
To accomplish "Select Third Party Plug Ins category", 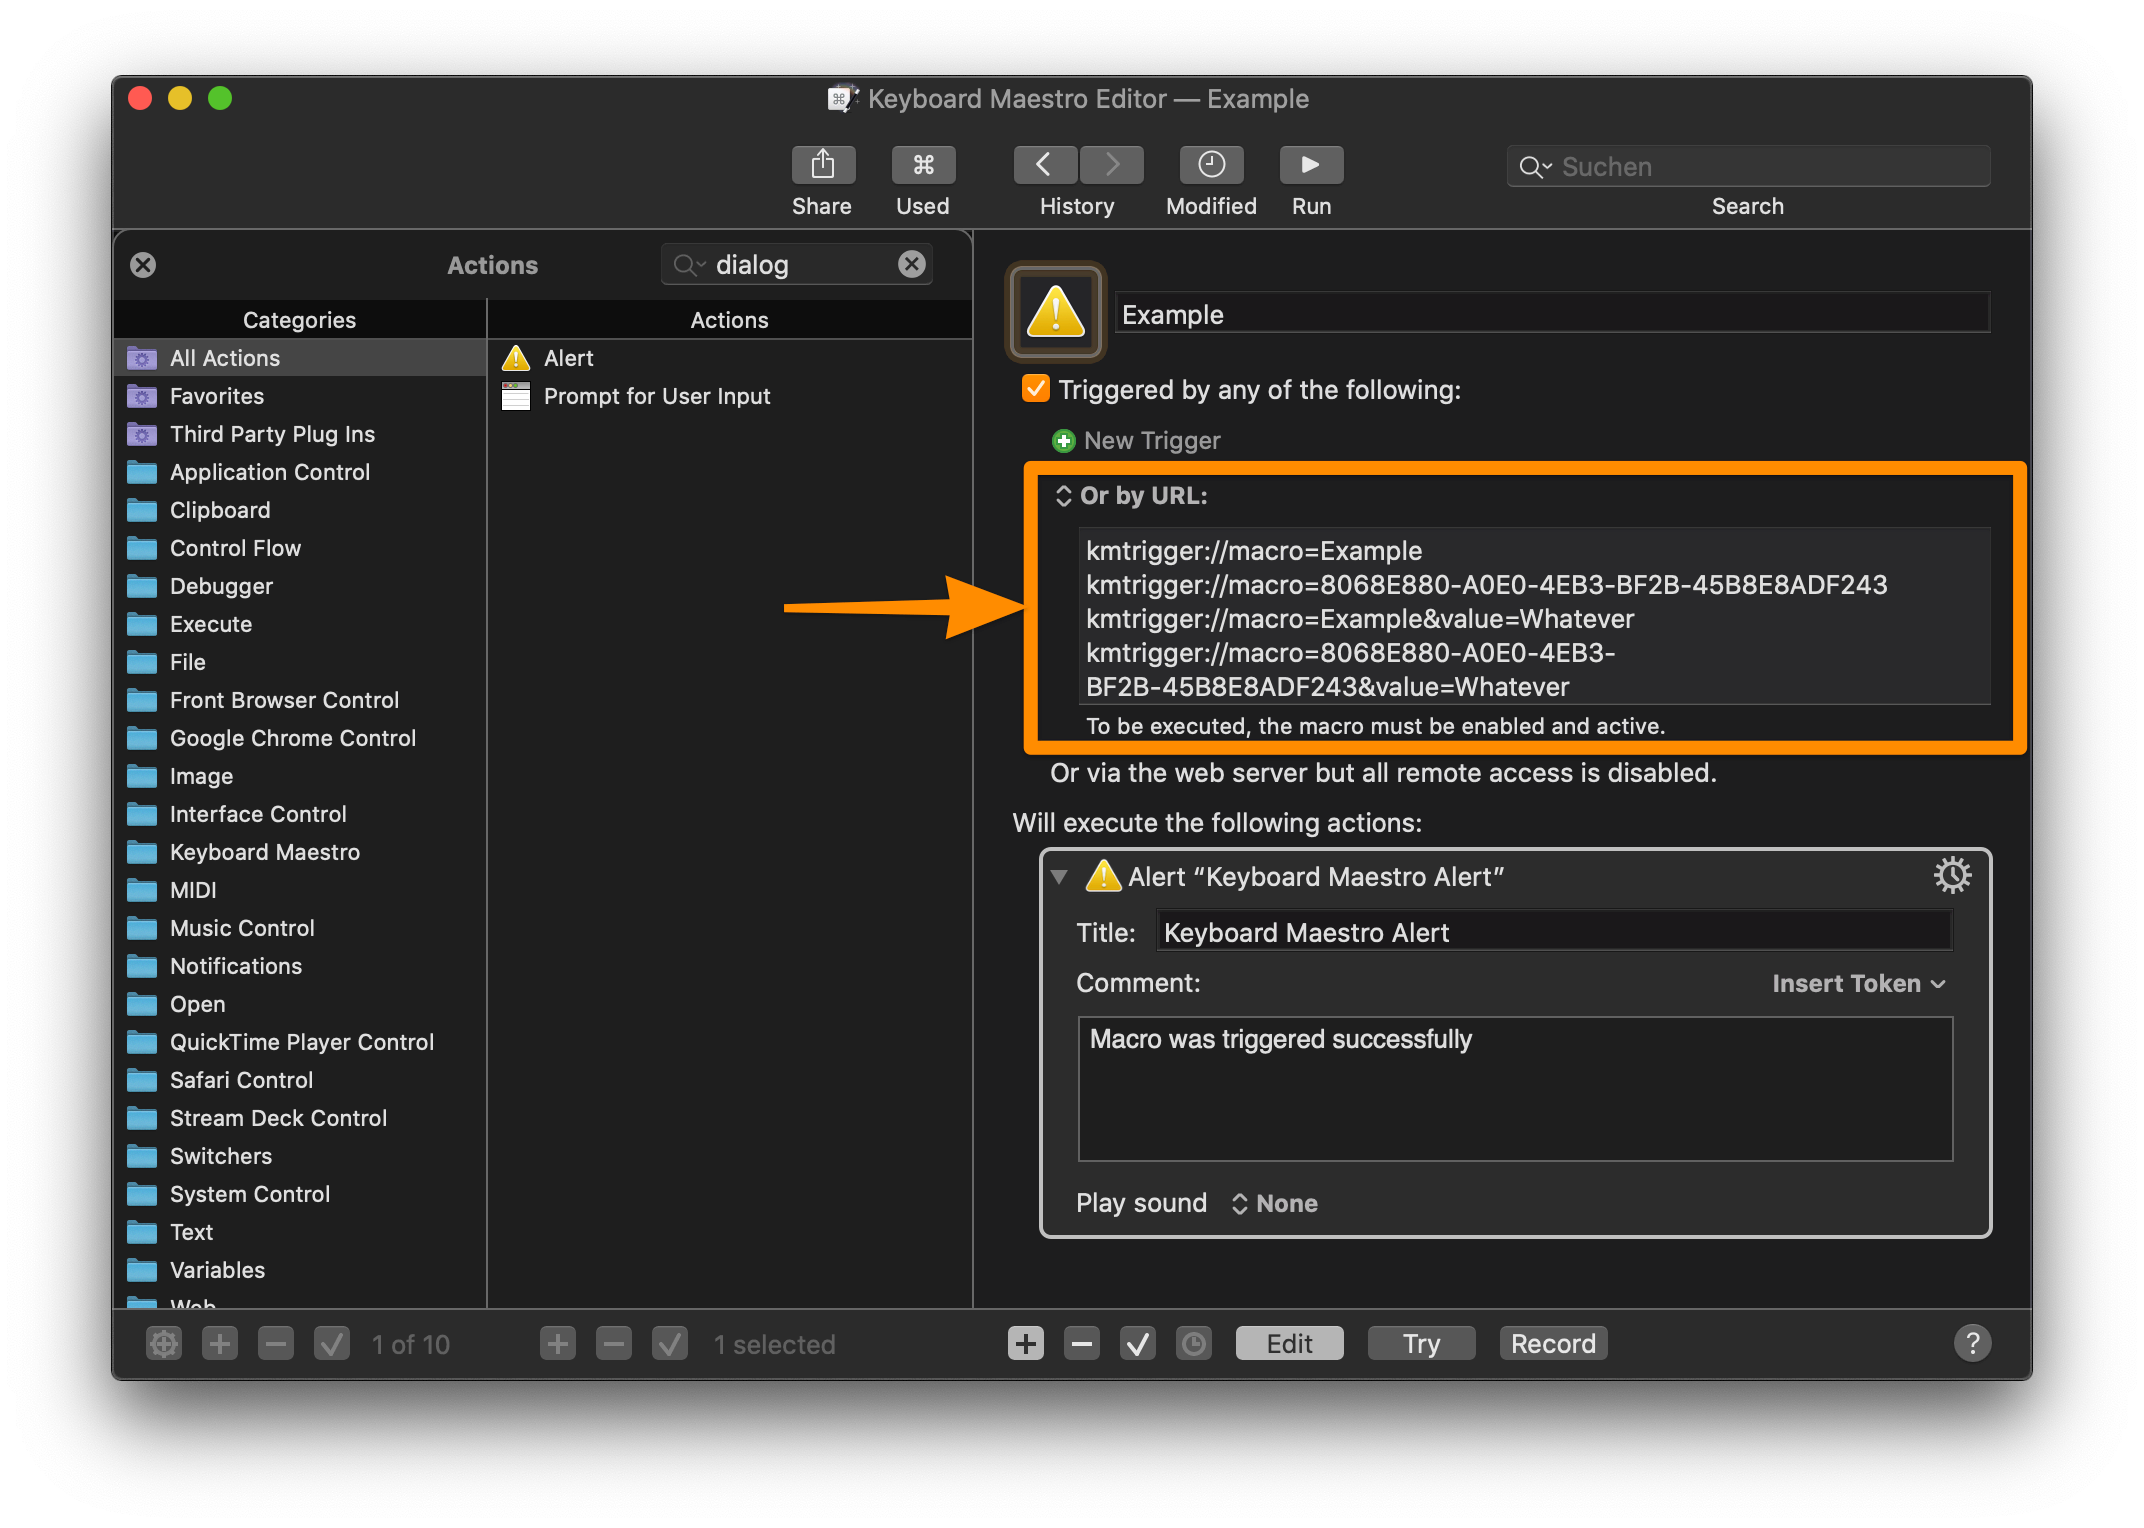I will (x=300, y=434).
